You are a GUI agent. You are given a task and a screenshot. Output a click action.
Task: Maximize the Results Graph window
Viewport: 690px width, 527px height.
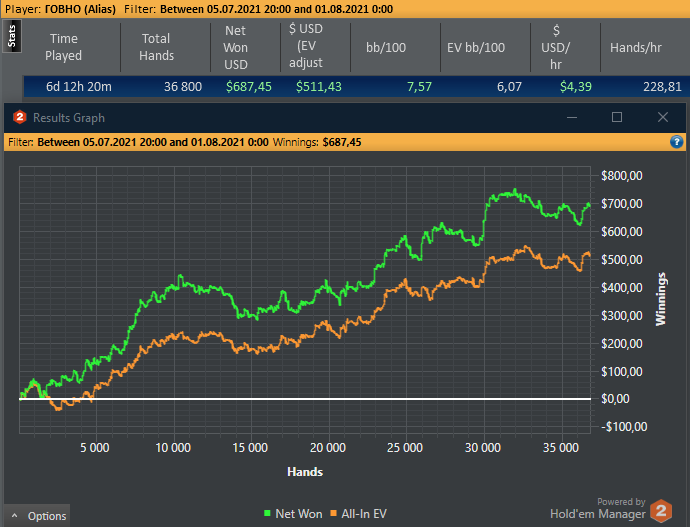click(x=617, y=117)
